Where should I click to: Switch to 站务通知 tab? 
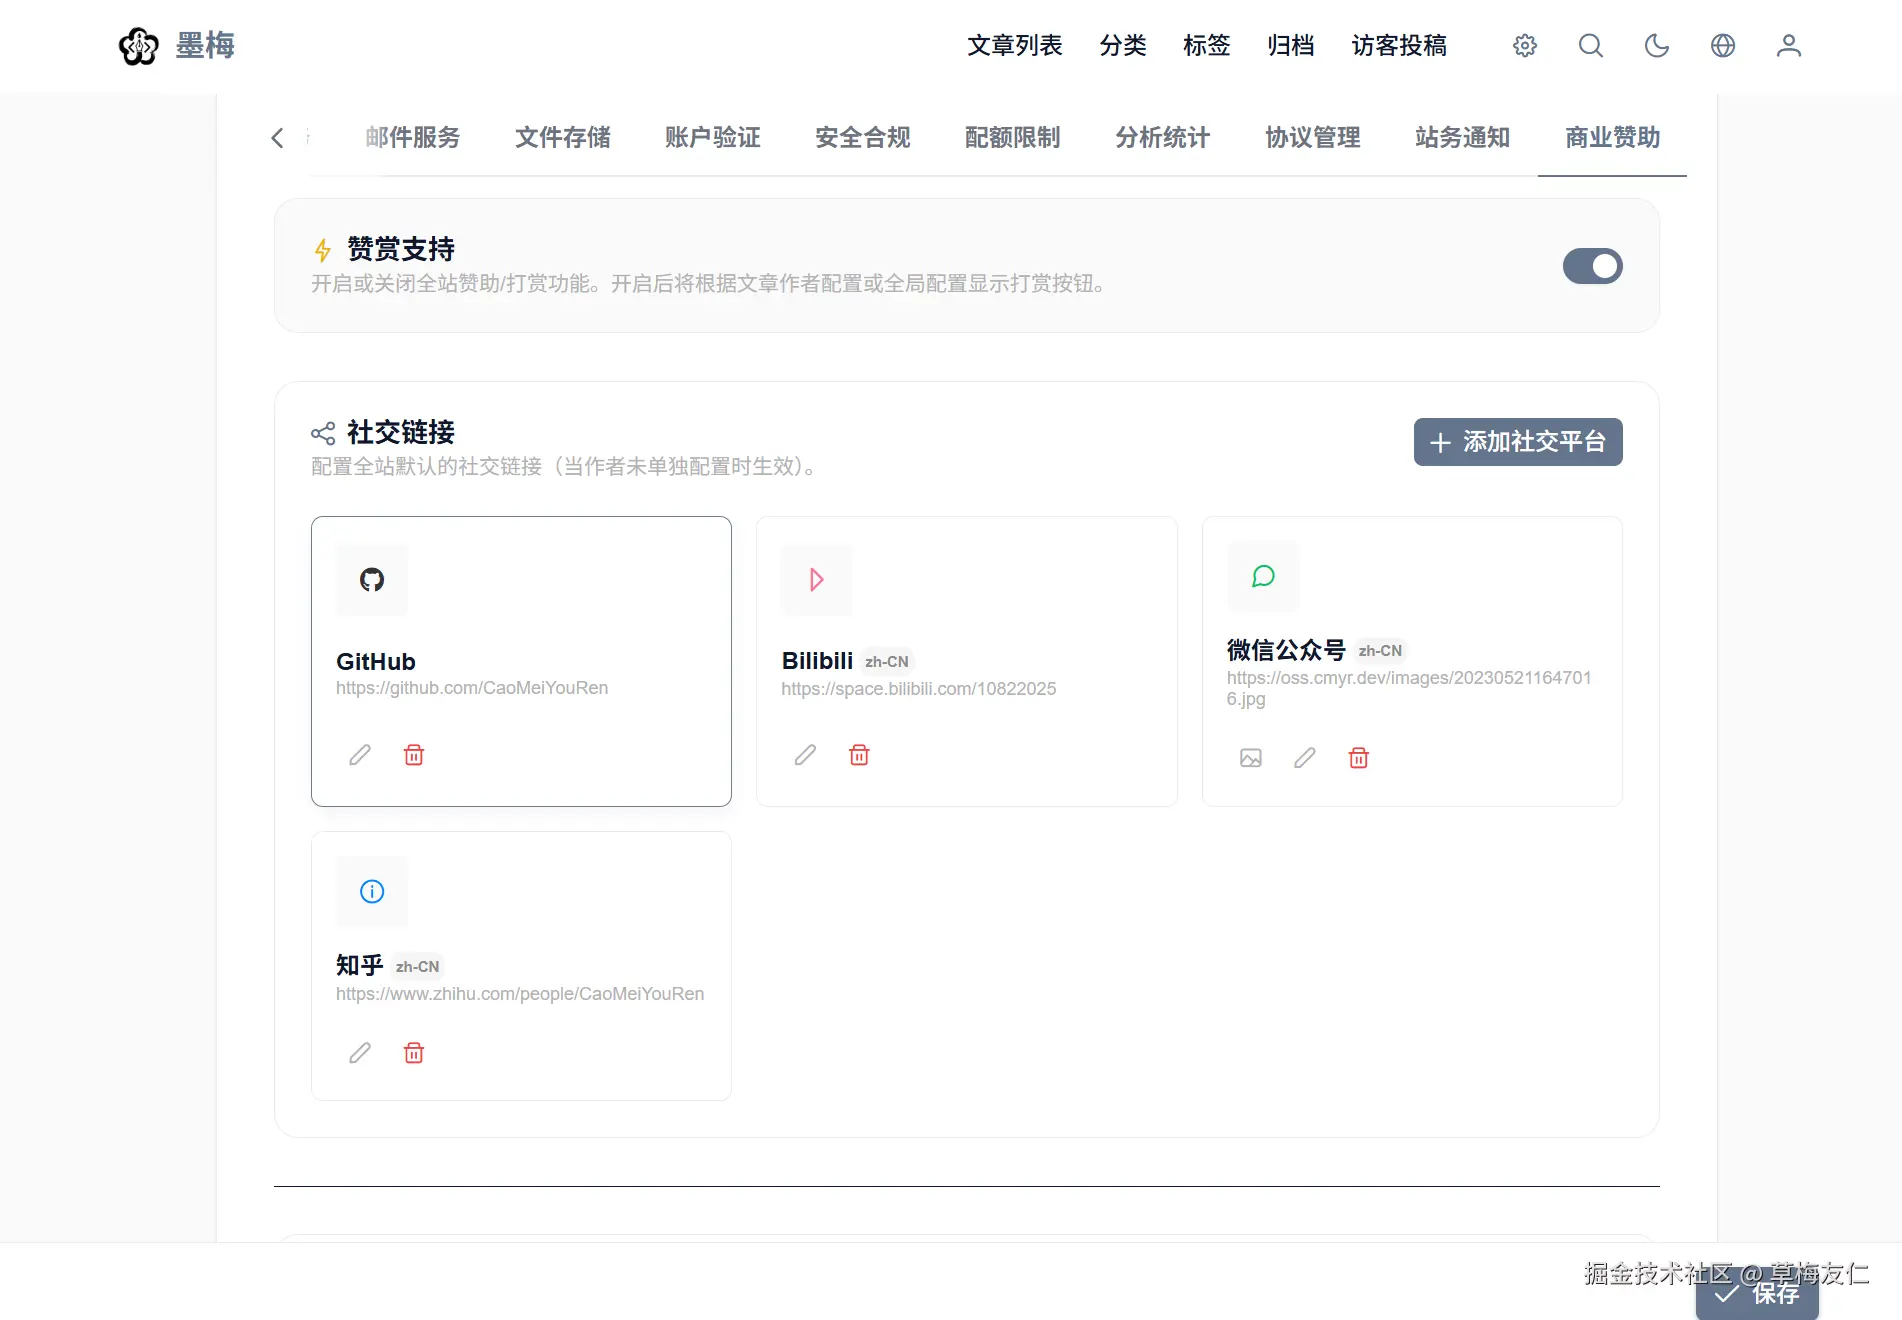[1463, 137]
